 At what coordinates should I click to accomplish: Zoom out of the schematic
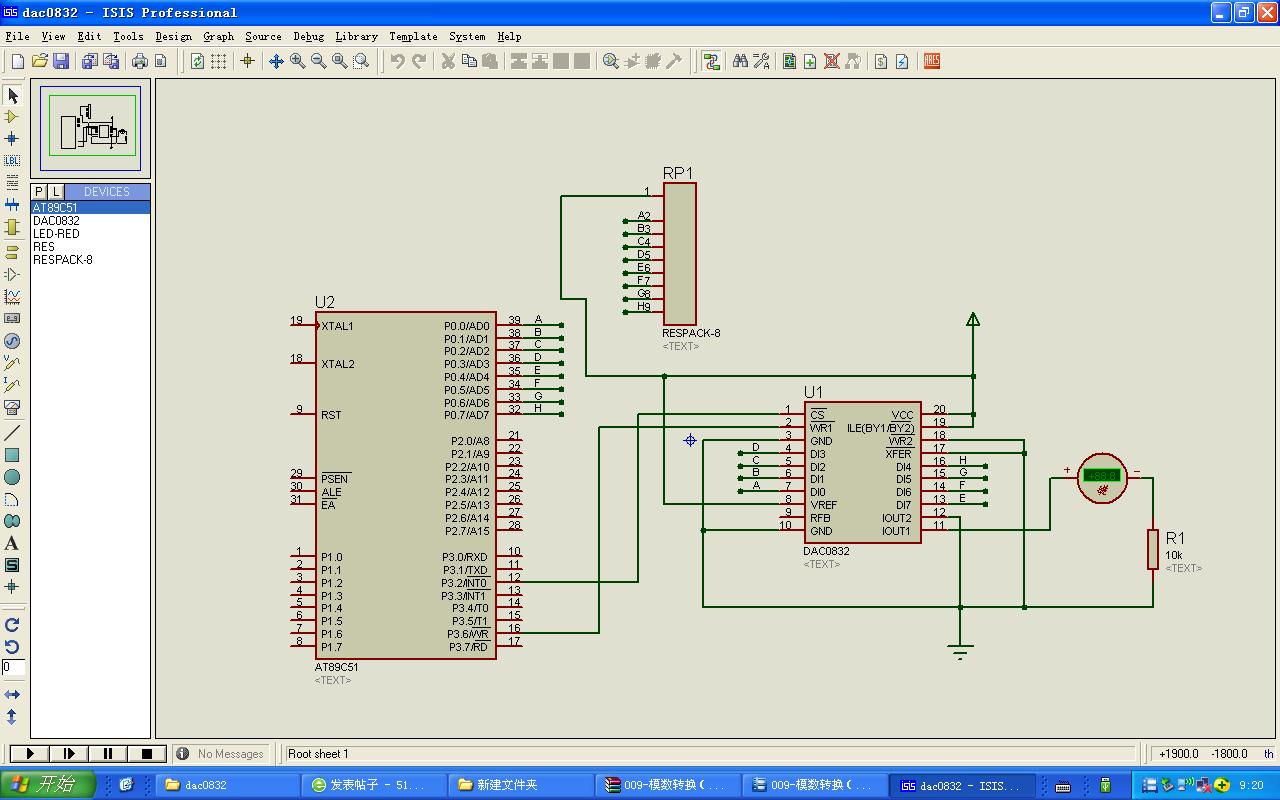319,61
